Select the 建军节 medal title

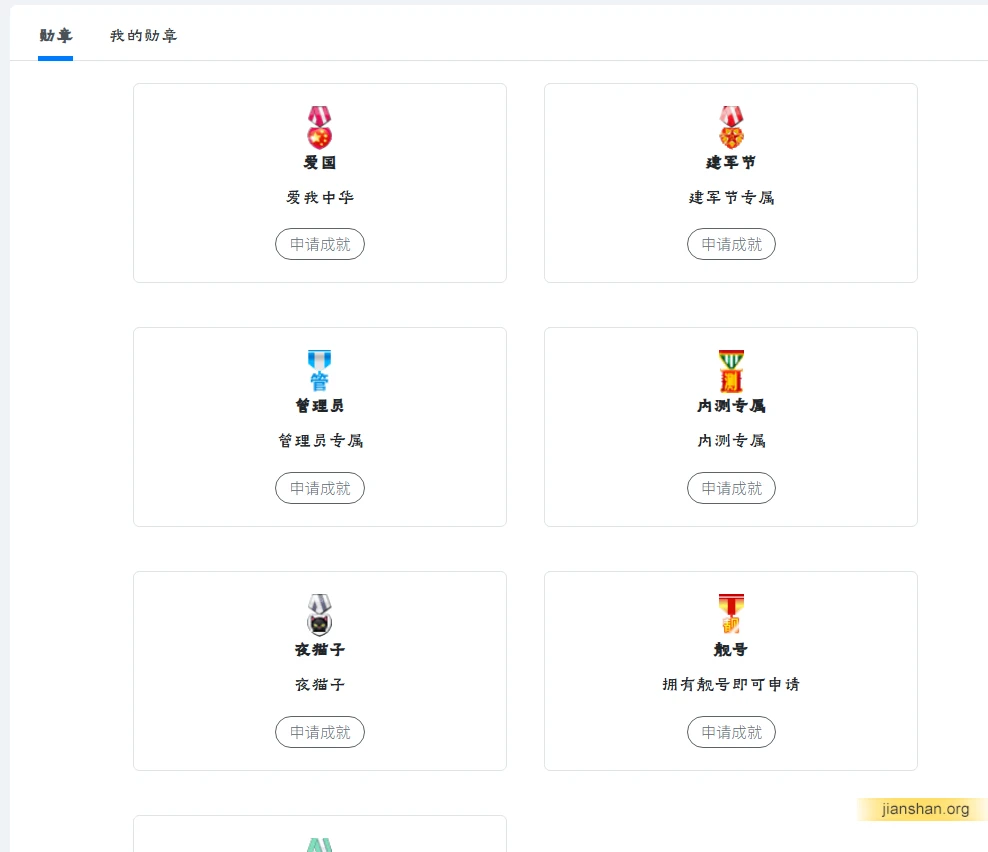click(731, 163)
